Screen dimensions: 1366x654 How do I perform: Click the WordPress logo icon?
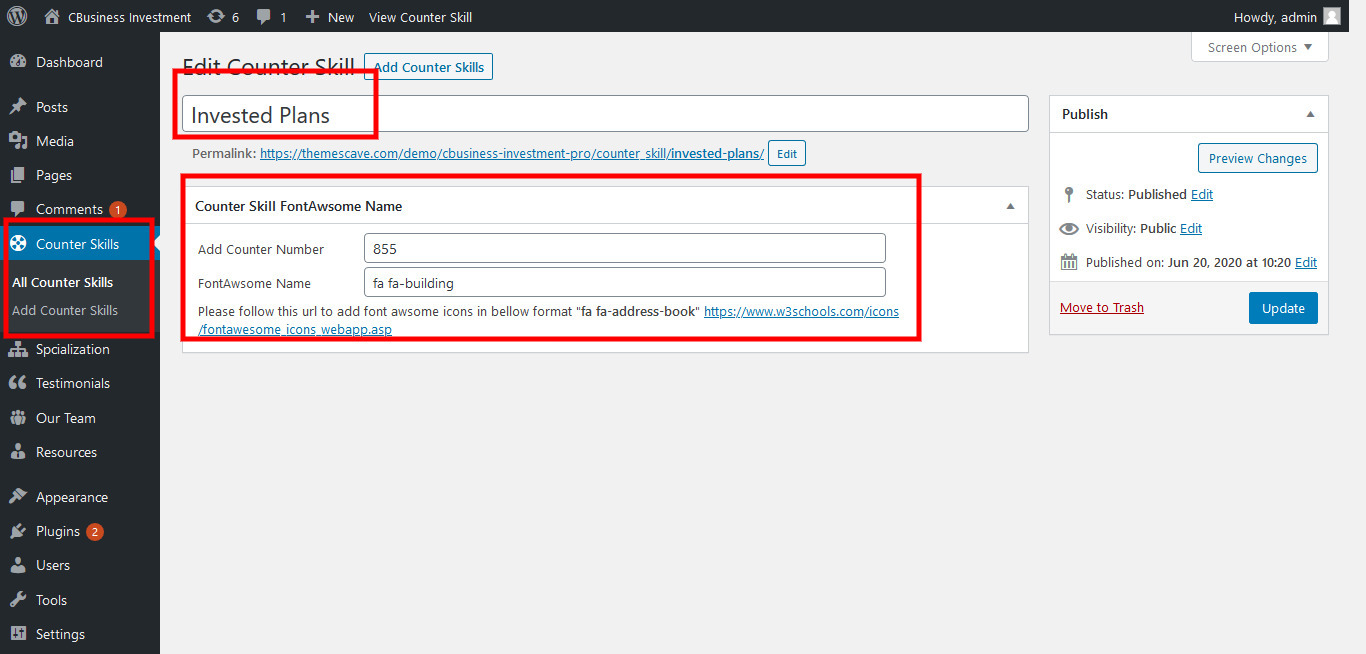[x=17, y=16]
